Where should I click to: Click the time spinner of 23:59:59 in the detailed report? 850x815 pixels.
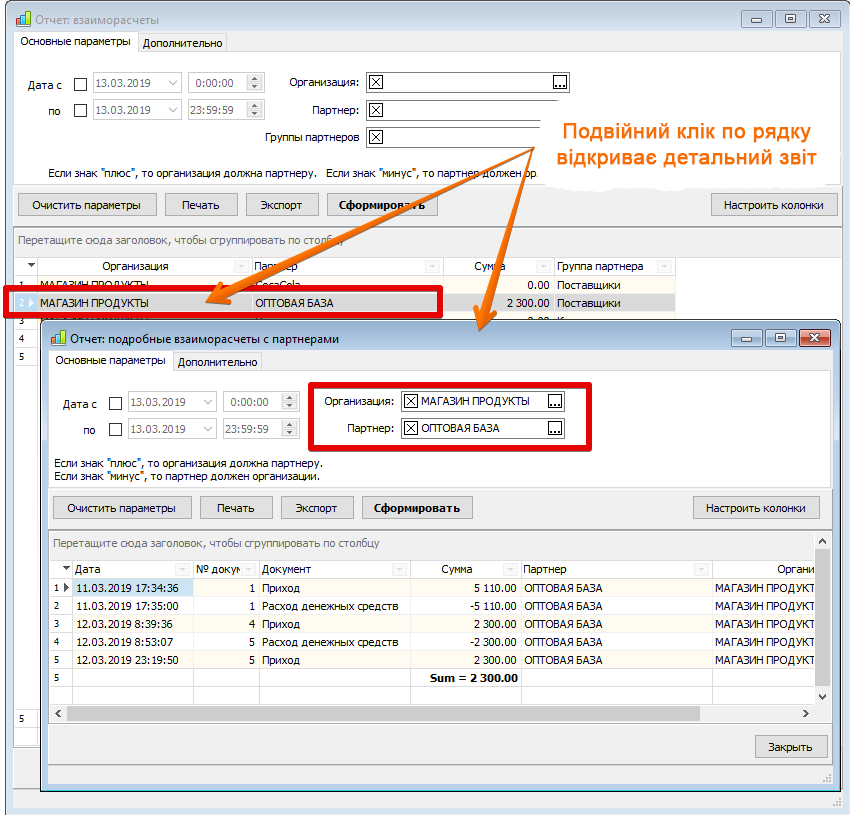[x=289, y=429]
